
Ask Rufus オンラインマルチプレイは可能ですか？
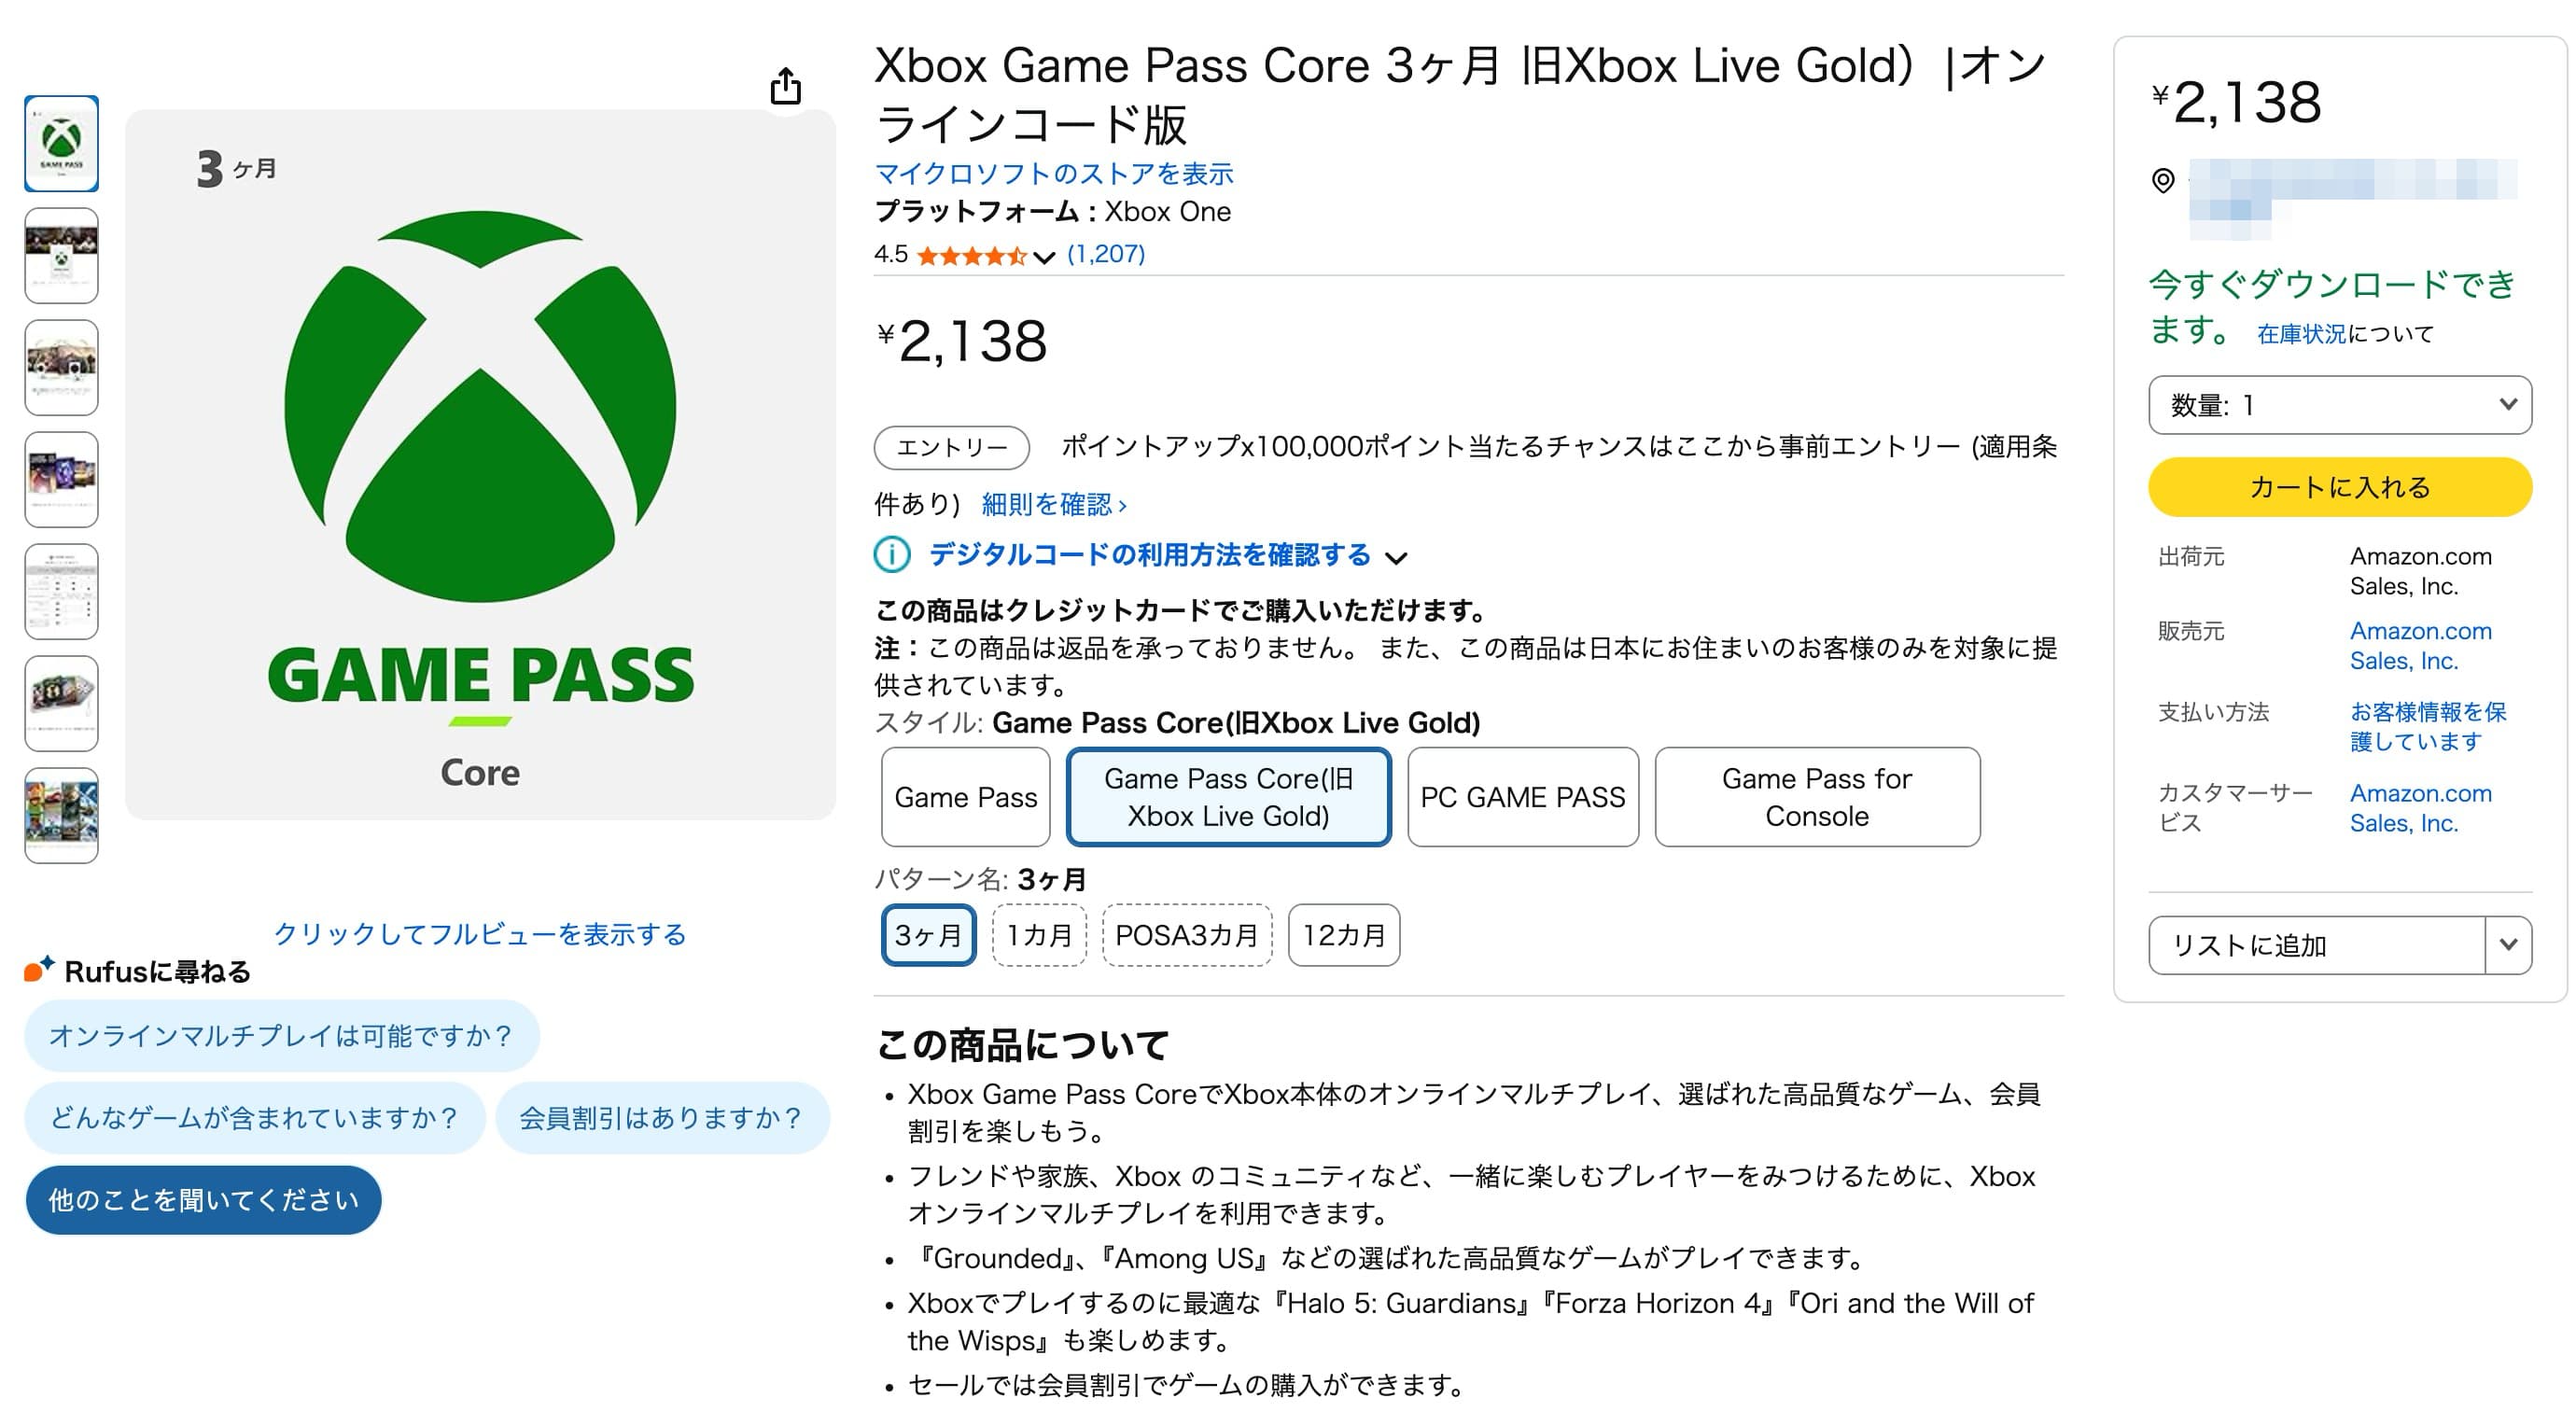[x=281, y=1035]
